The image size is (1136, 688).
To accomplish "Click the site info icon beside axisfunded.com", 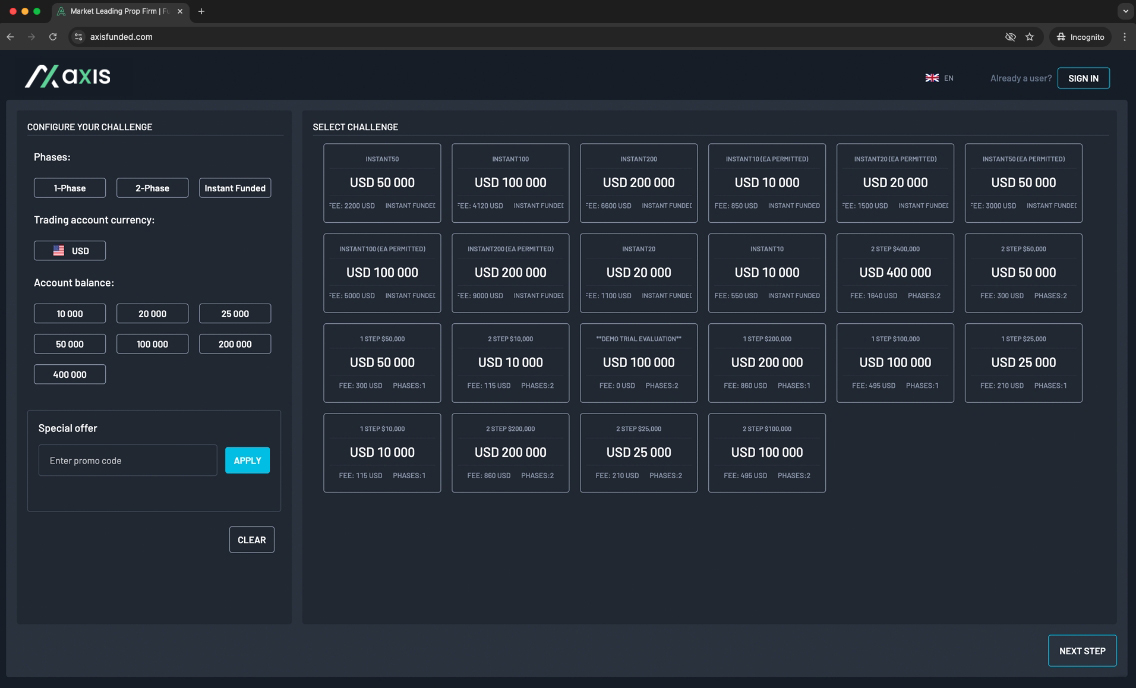I will coord(79,35).
